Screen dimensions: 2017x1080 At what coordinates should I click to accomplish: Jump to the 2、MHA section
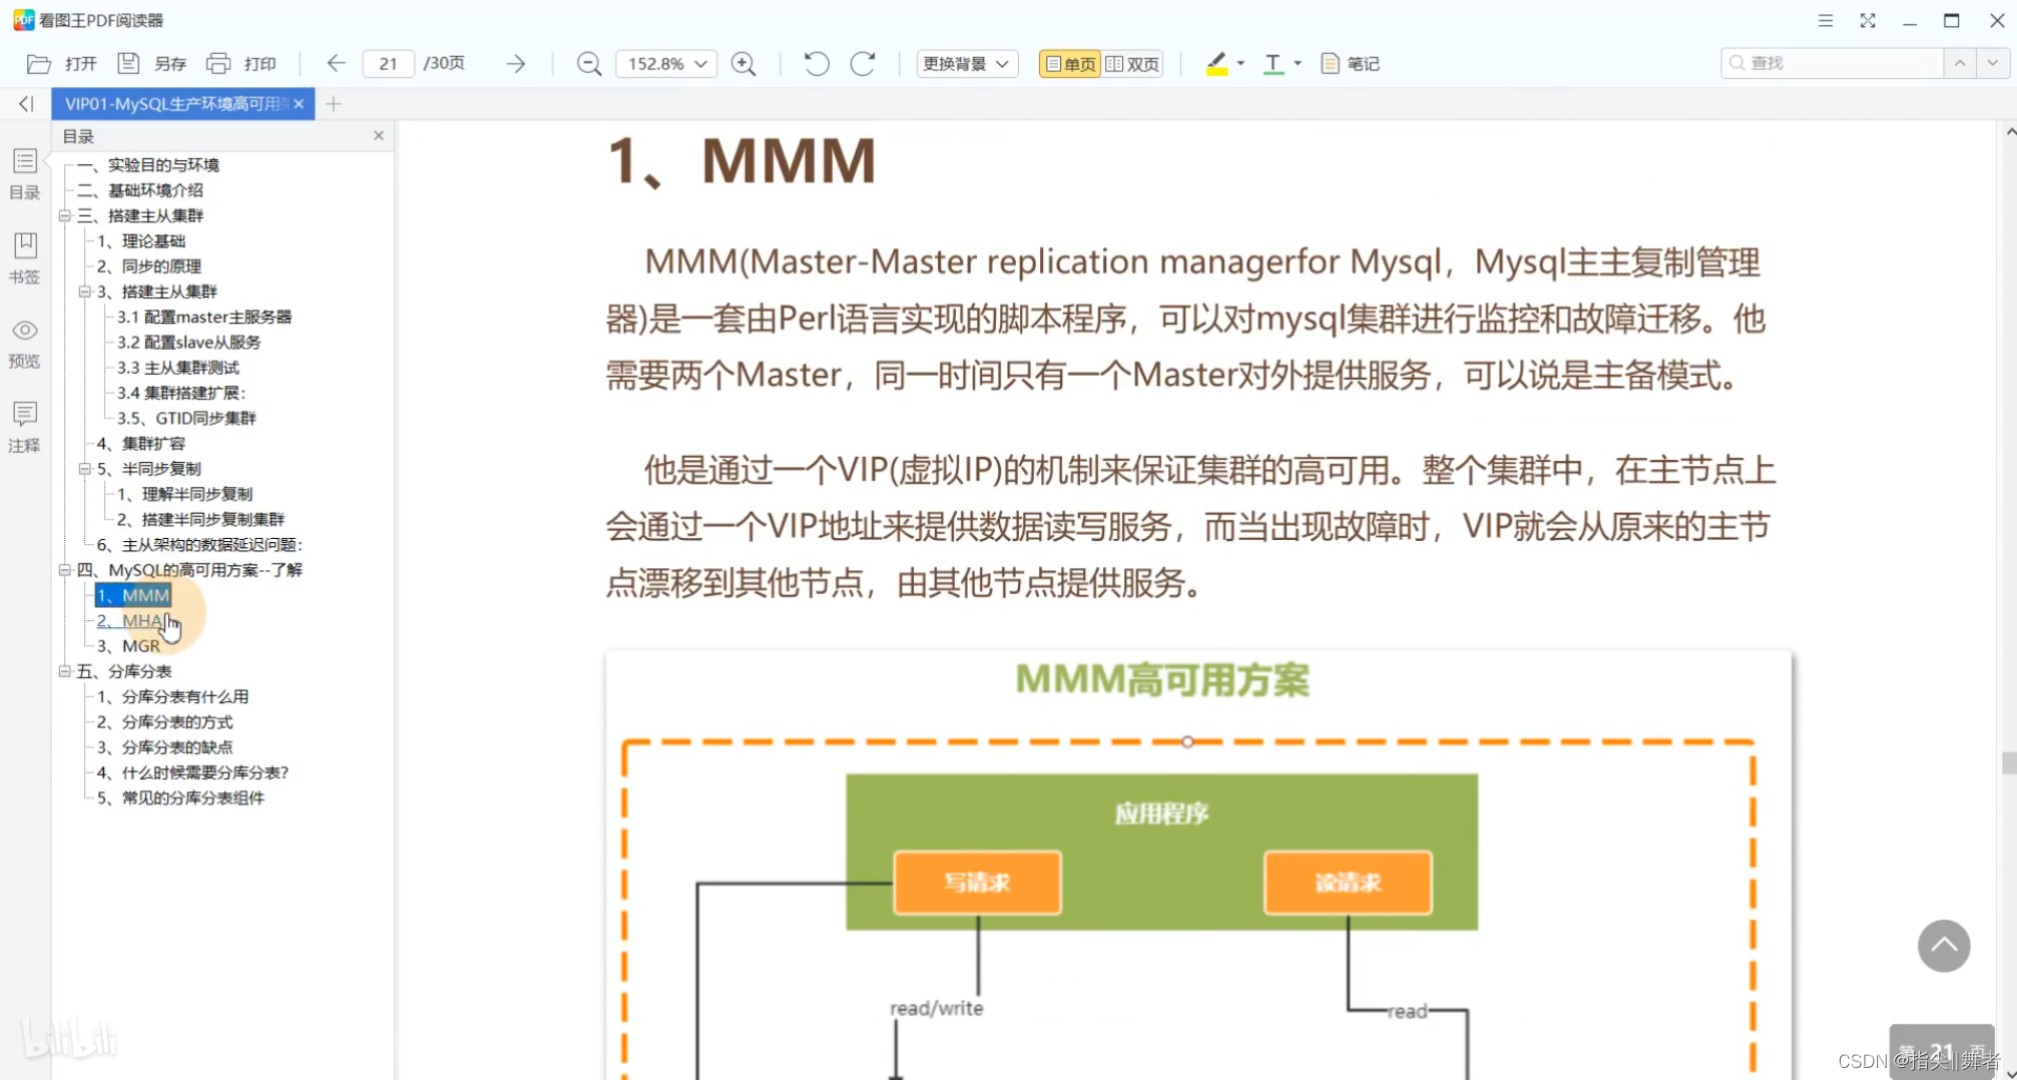tap(130, 621)
